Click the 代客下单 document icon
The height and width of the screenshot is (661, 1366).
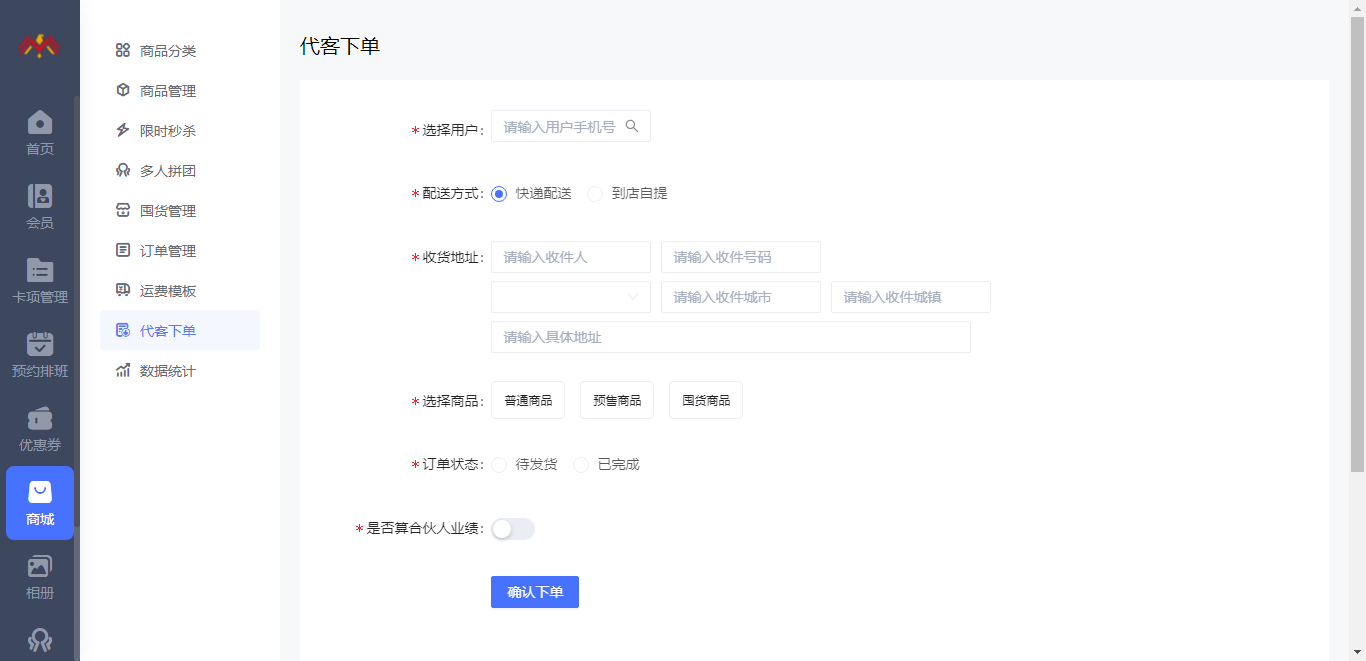(x=123, y=330)
